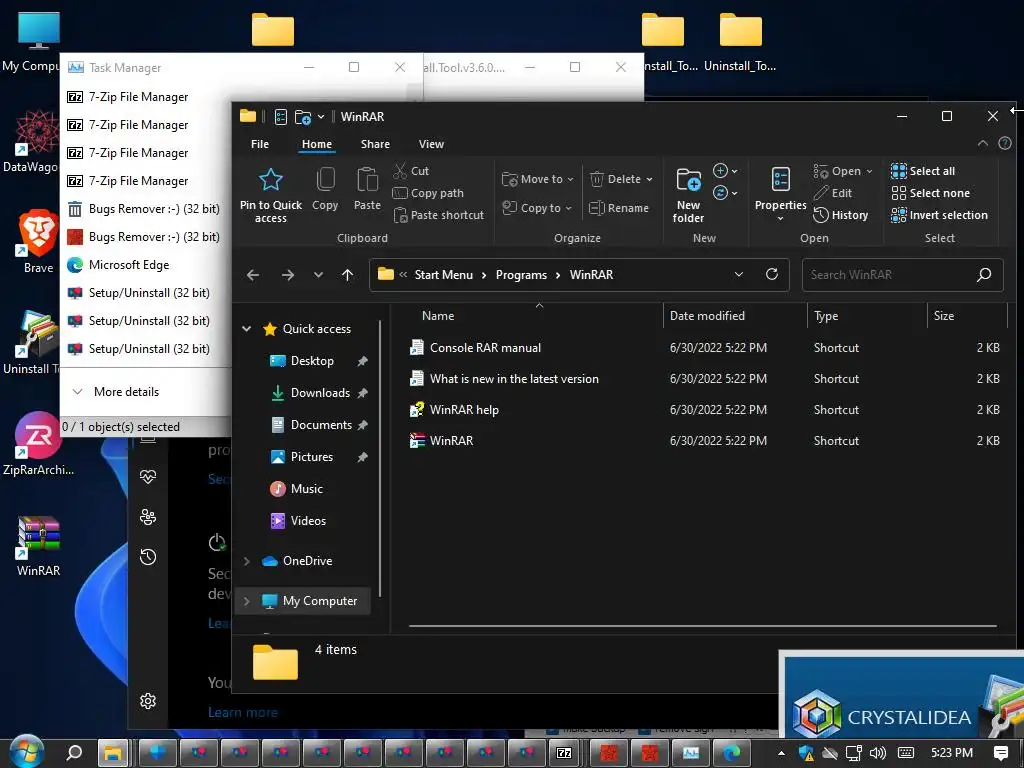Go up one folder level
Image resolution: width=1024 pixels, height=768 pixels.
347,275
